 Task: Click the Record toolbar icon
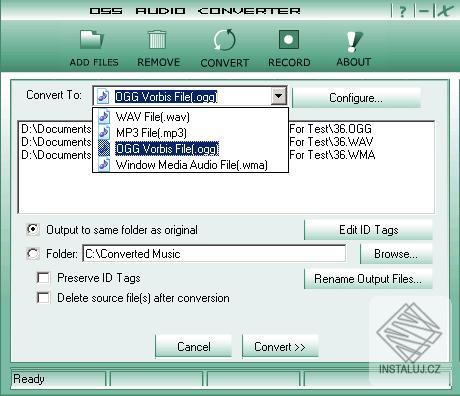pyautogui.click(x=289, y=40)
